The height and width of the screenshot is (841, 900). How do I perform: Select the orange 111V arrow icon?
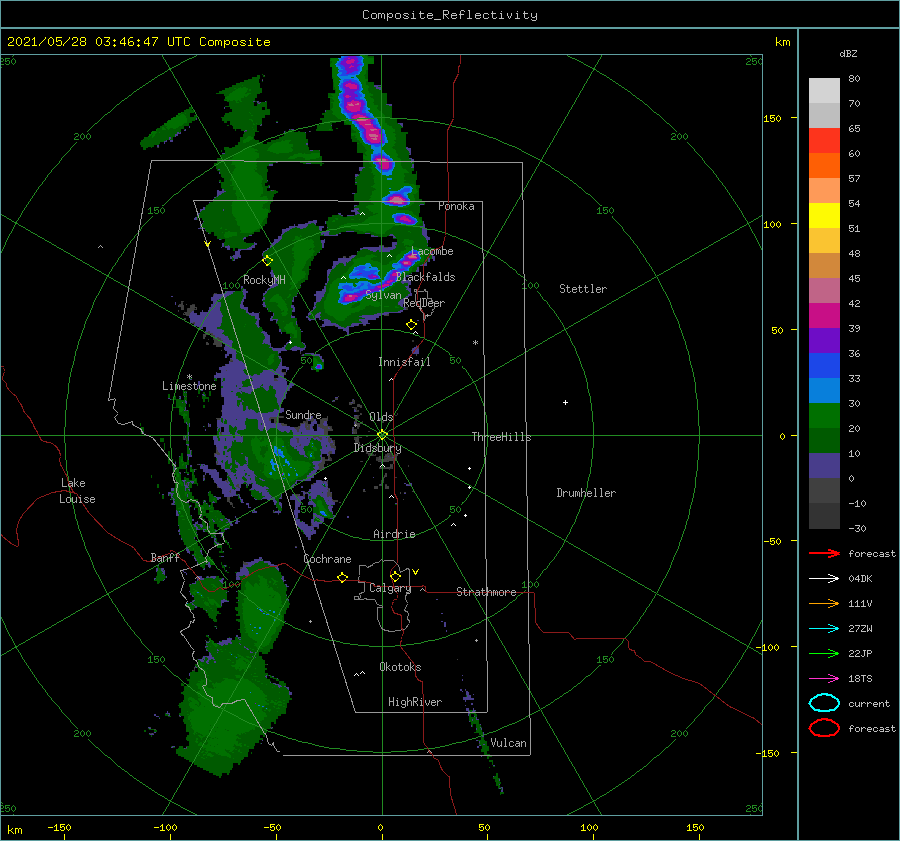[824, 603]
